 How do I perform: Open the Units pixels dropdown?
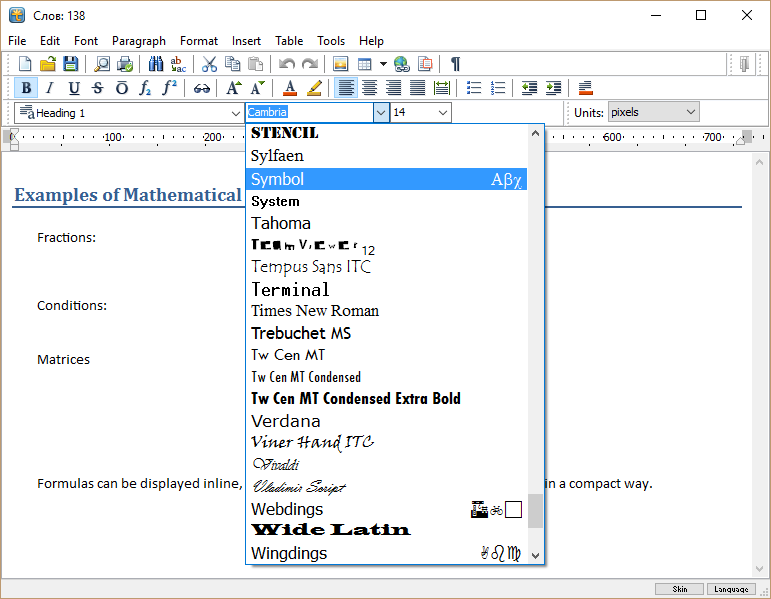point(691,113)
